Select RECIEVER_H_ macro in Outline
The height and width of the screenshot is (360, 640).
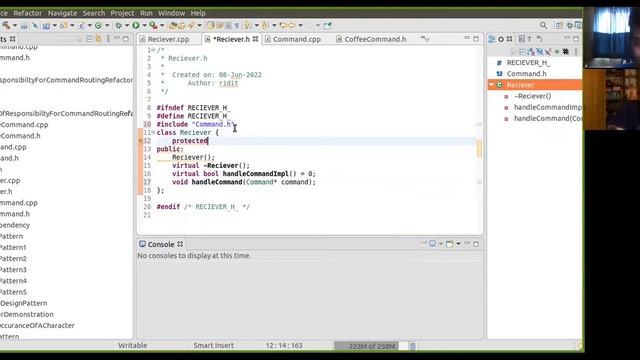pyautogui.click(x=528, y=62)
